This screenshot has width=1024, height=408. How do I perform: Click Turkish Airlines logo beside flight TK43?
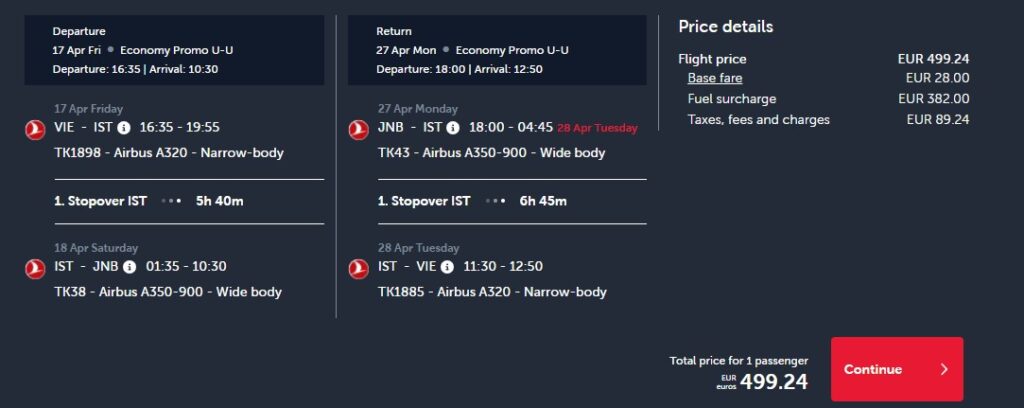click(x=358, y=129)
